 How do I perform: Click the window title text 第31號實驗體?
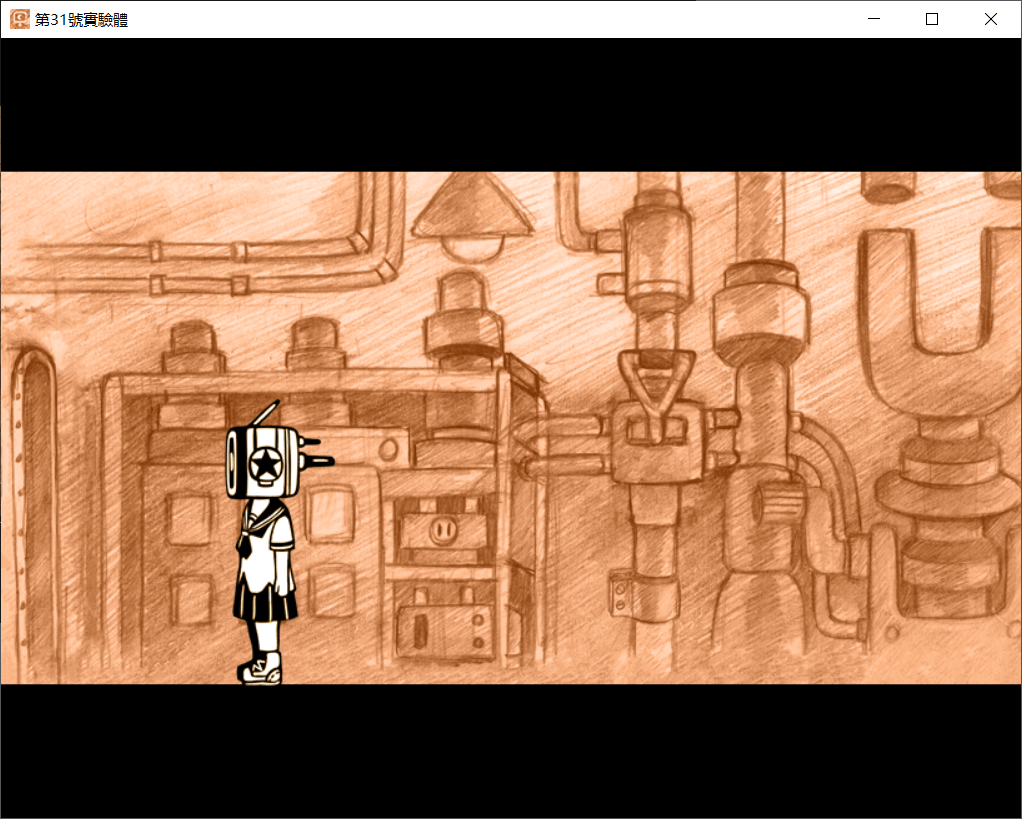click(81, 20)
